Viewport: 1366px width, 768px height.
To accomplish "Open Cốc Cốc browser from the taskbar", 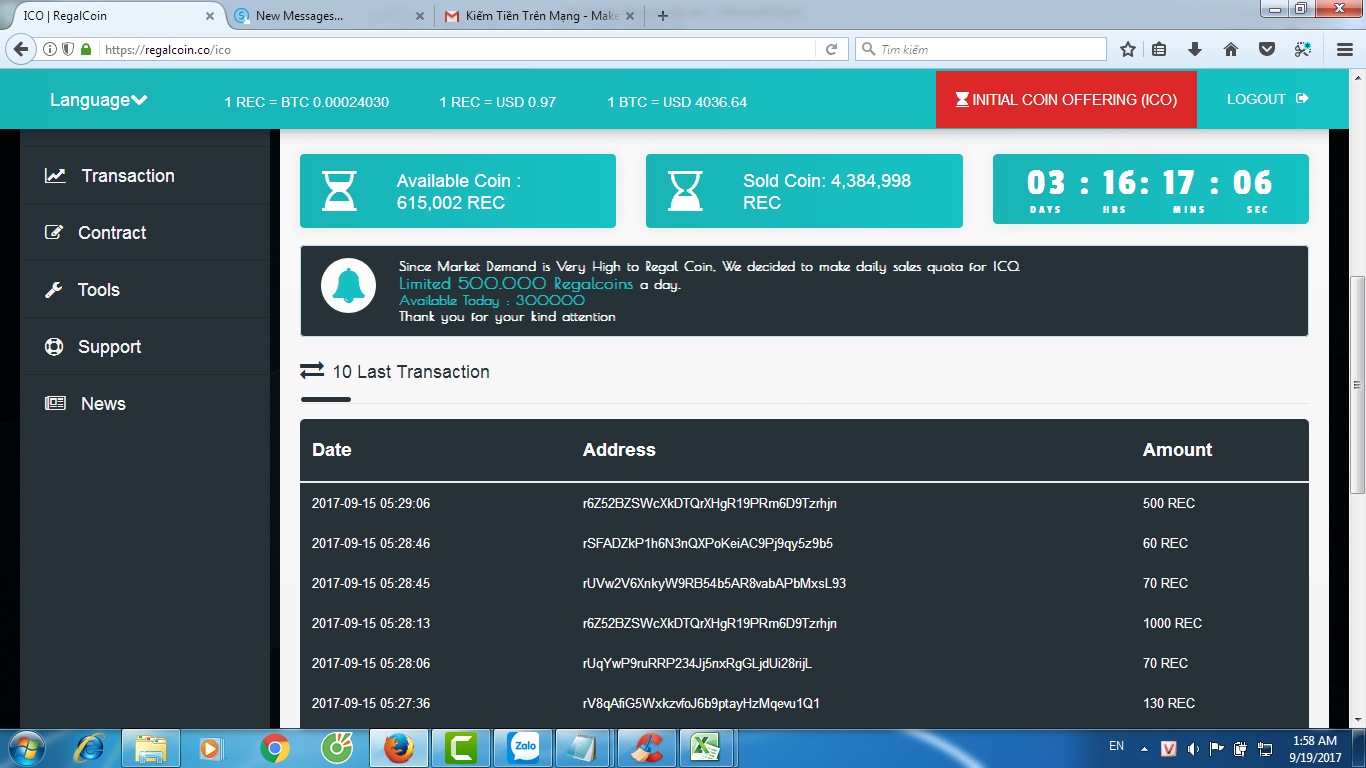I will point(337,747).
